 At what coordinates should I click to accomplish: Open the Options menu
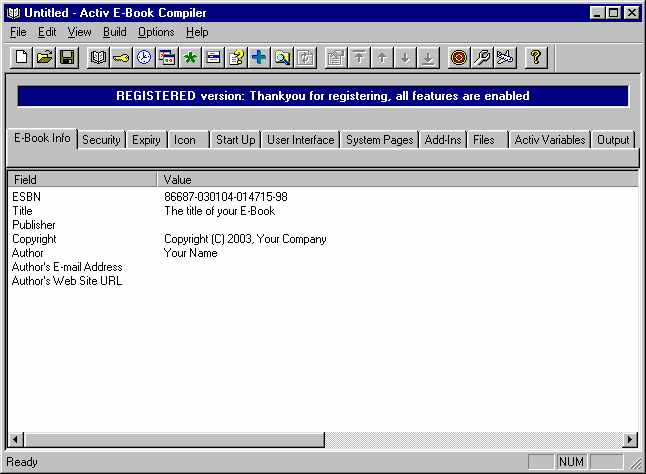[x=156, y=32]
